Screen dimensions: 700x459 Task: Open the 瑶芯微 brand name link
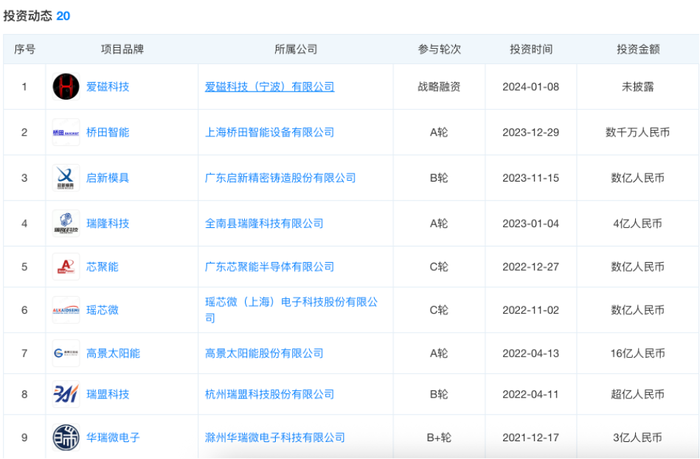102,310
